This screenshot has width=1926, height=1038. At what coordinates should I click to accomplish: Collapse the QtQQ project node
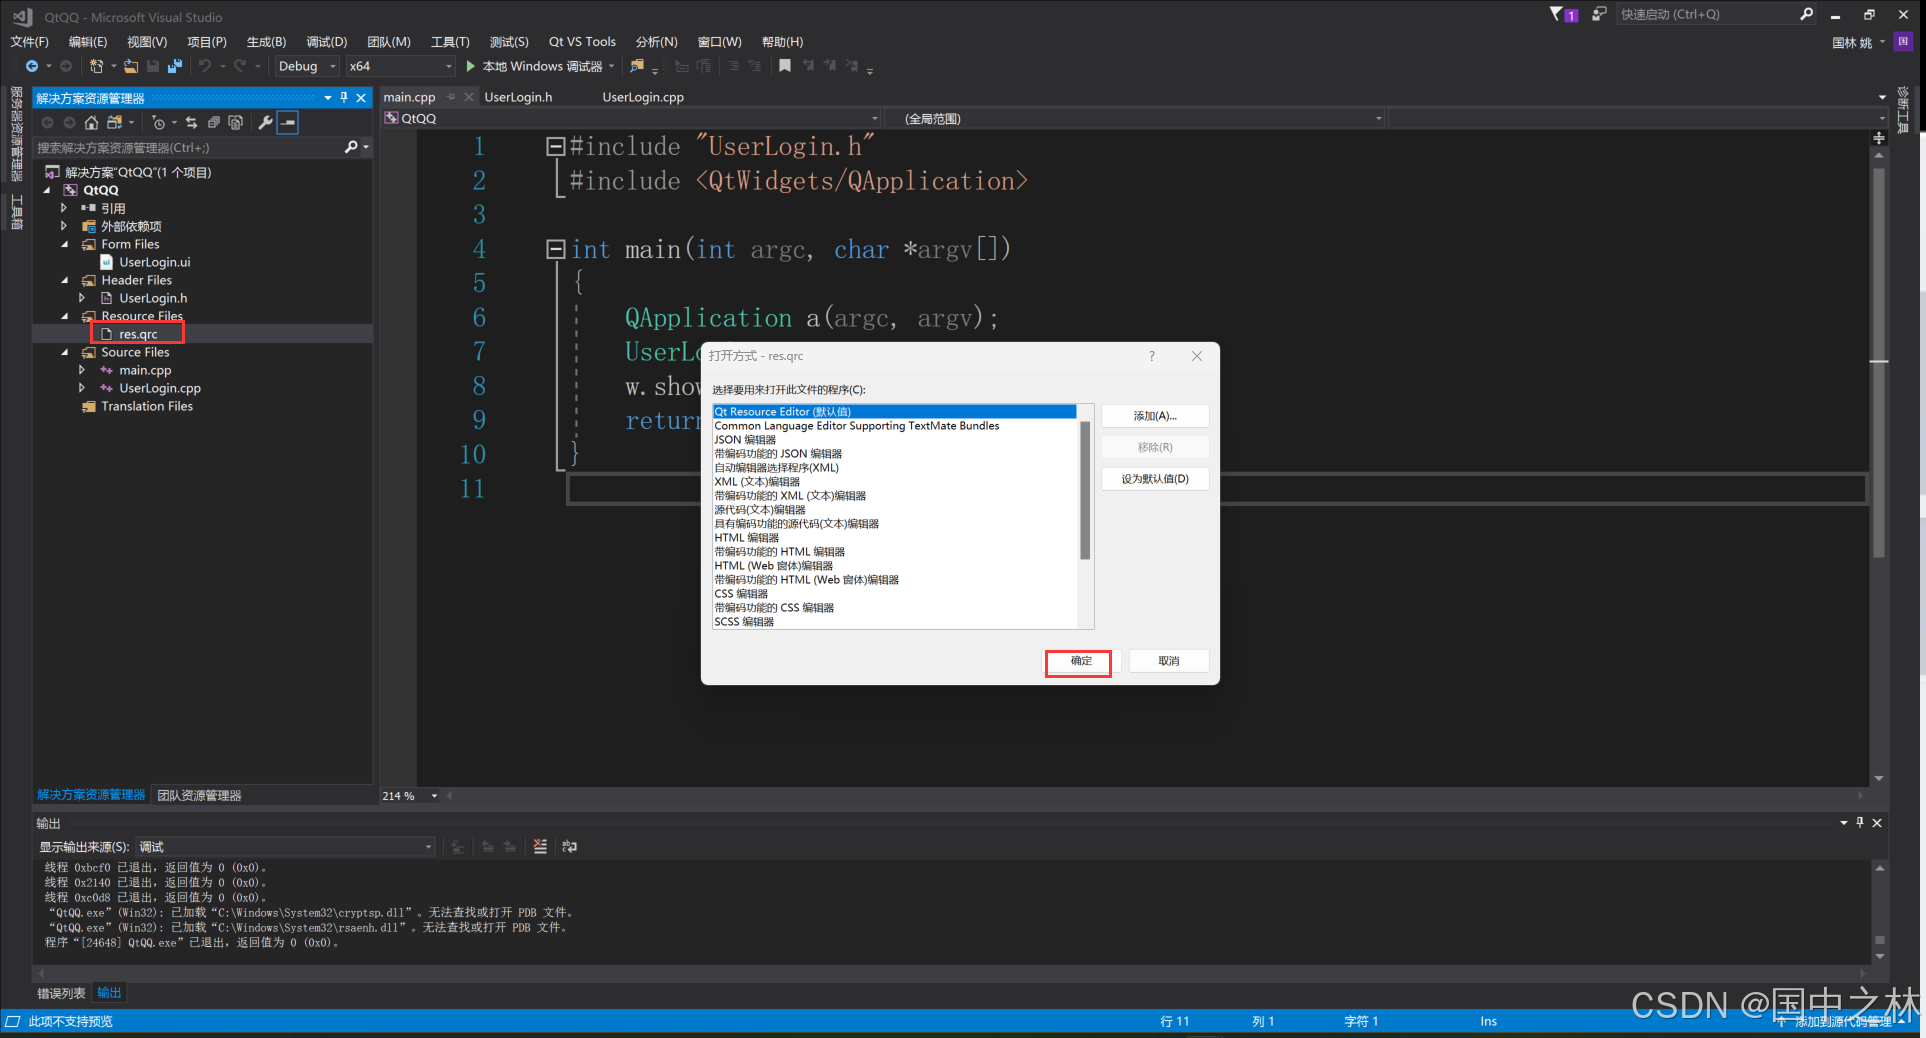tap(46, 190)
